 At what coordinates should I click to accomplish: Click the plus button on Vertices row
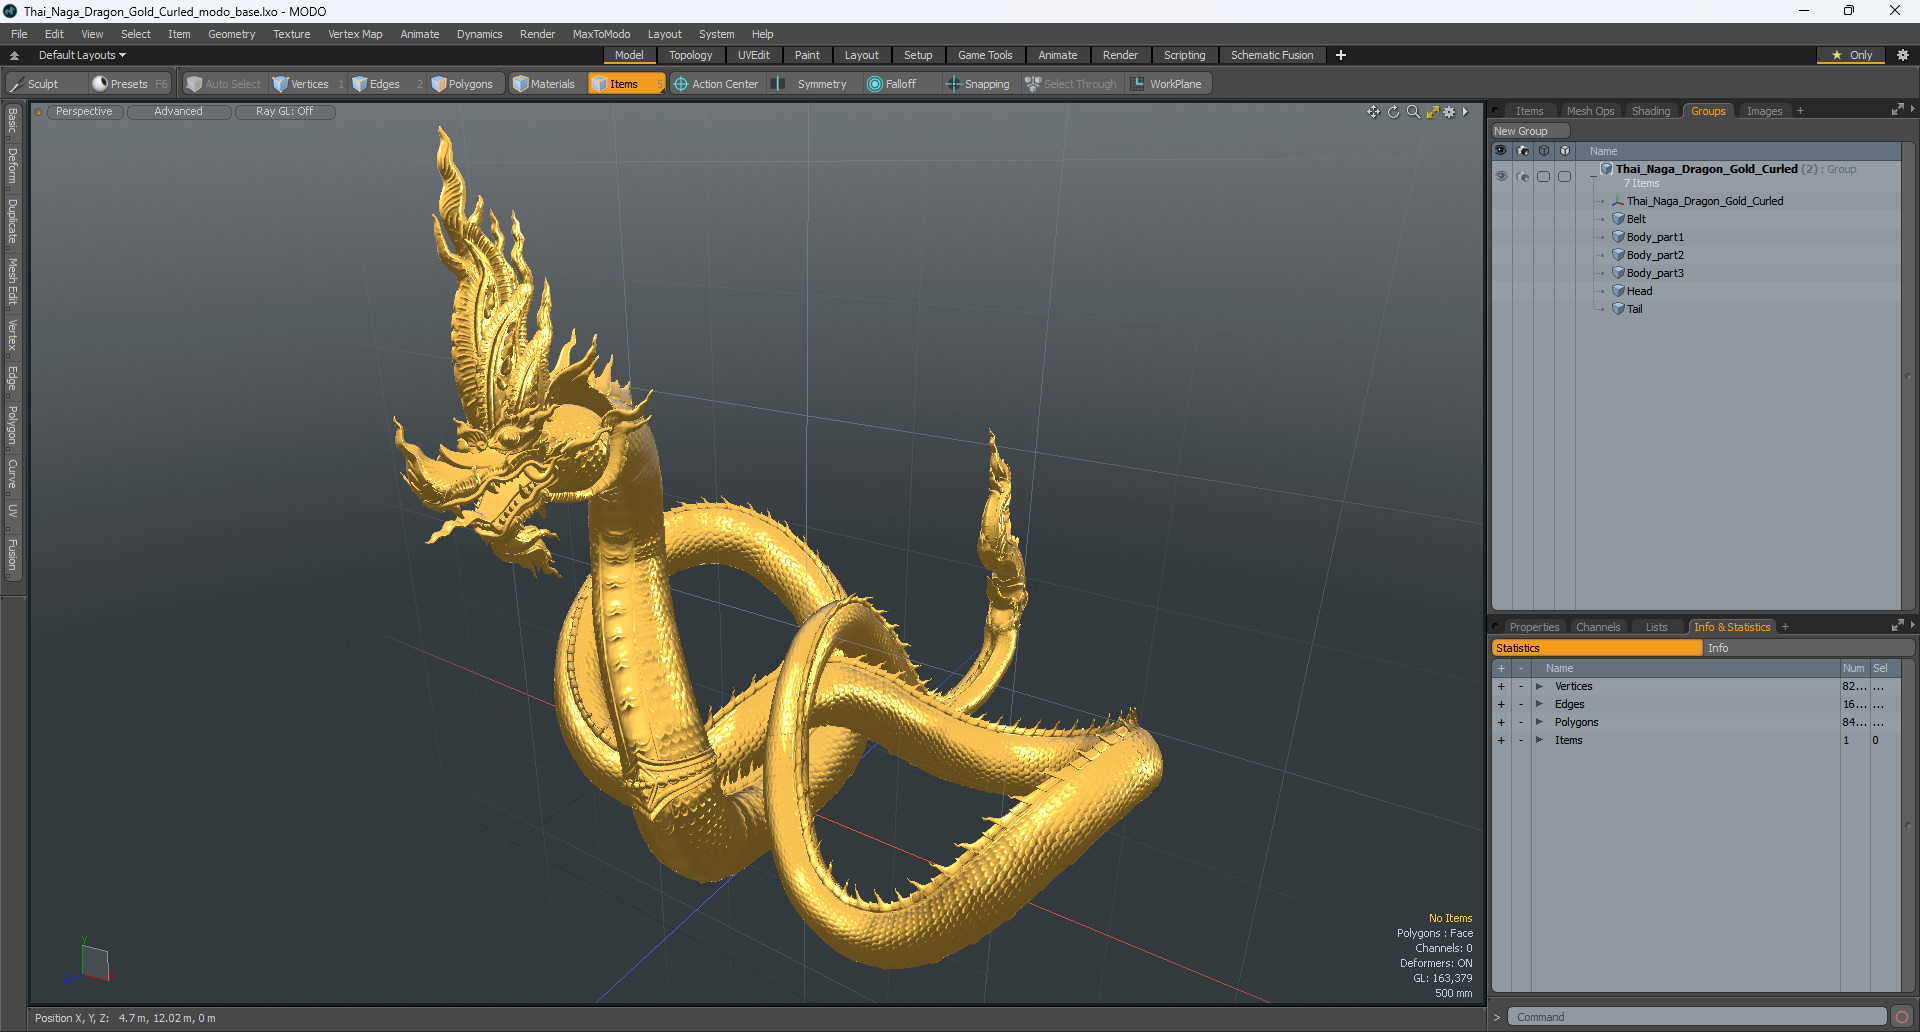click(x=1501, y=686)
